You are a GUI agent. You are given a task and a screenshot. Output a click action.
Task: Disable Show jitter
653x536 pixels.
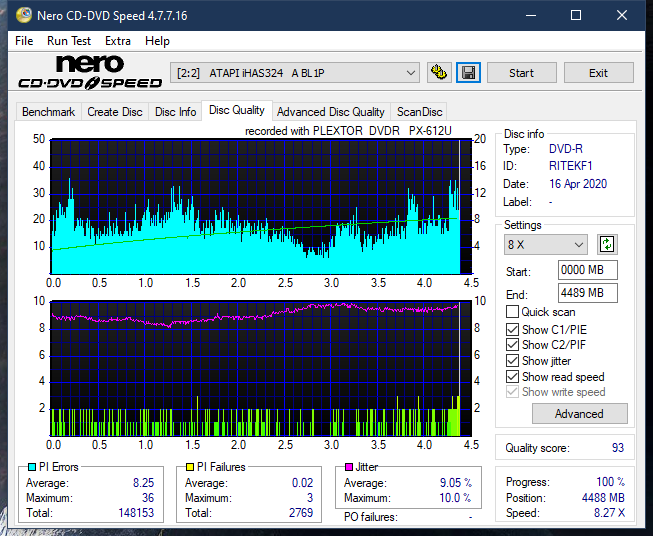[512, 361]
